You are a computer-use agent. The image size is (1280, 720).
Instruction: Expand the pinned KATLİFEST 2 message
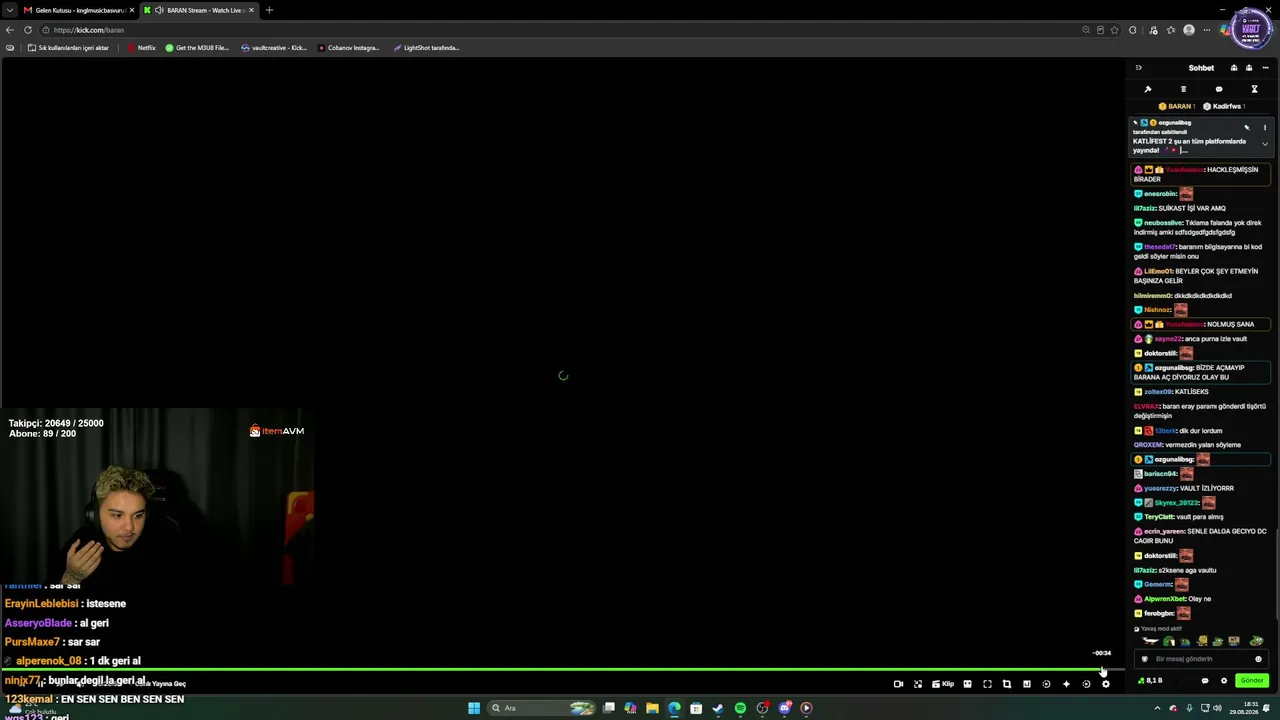tap(1265, 144)
